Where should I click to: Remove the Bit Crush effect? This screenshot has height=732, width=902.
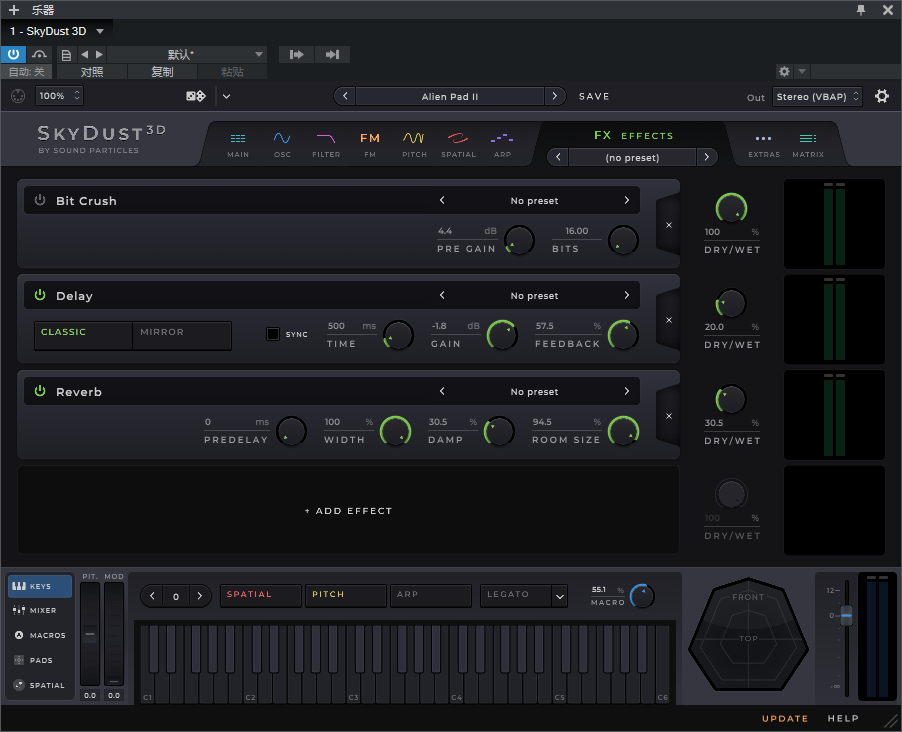click(668, 225)
